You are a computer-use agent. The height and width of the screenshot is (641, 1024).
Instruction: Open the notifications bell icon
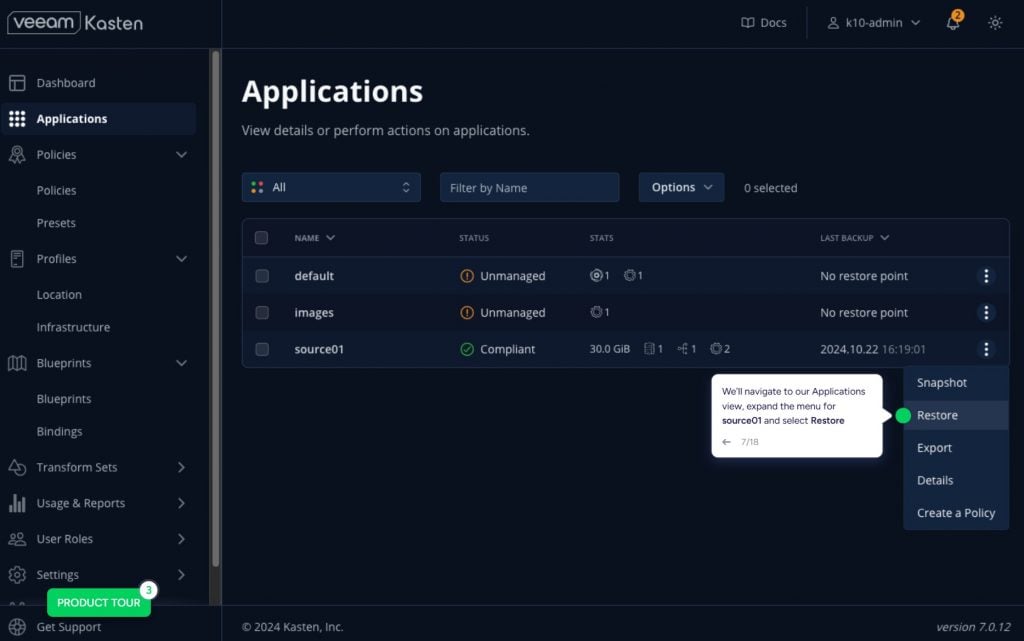(953, 23)
